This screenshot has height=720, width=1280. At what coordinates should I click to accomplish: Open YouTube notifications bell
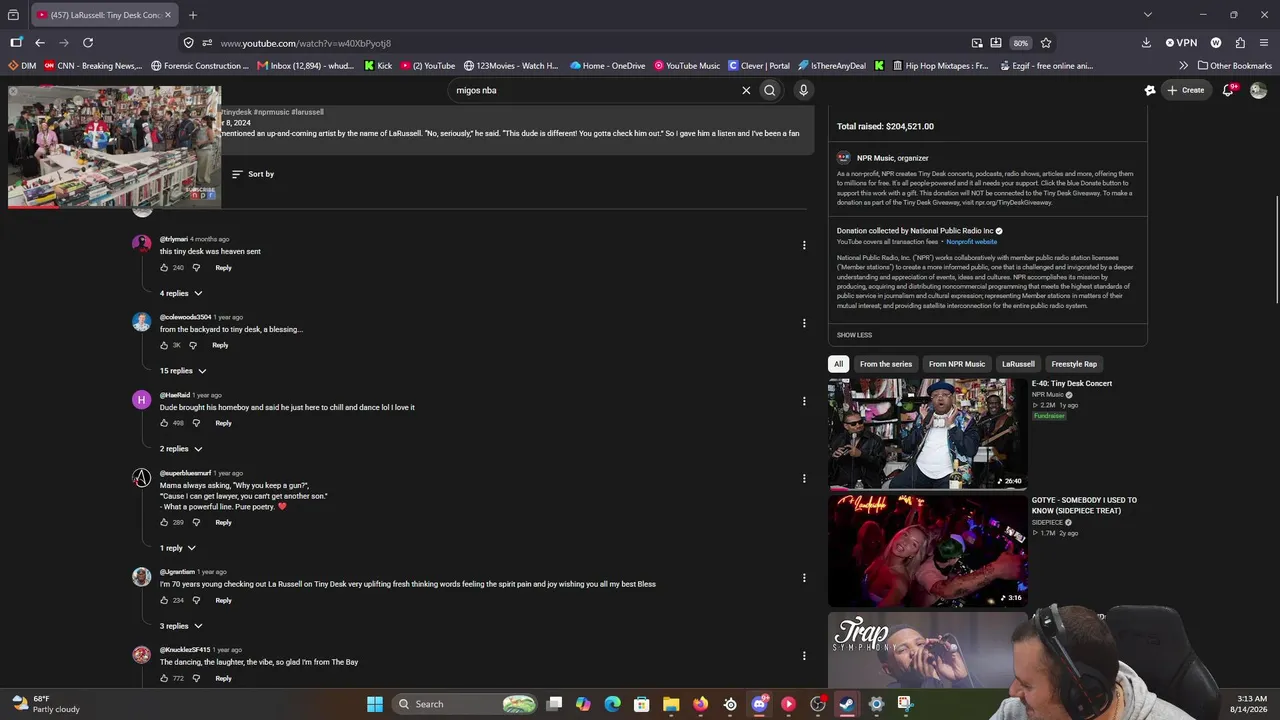(x=1229, y=90)
